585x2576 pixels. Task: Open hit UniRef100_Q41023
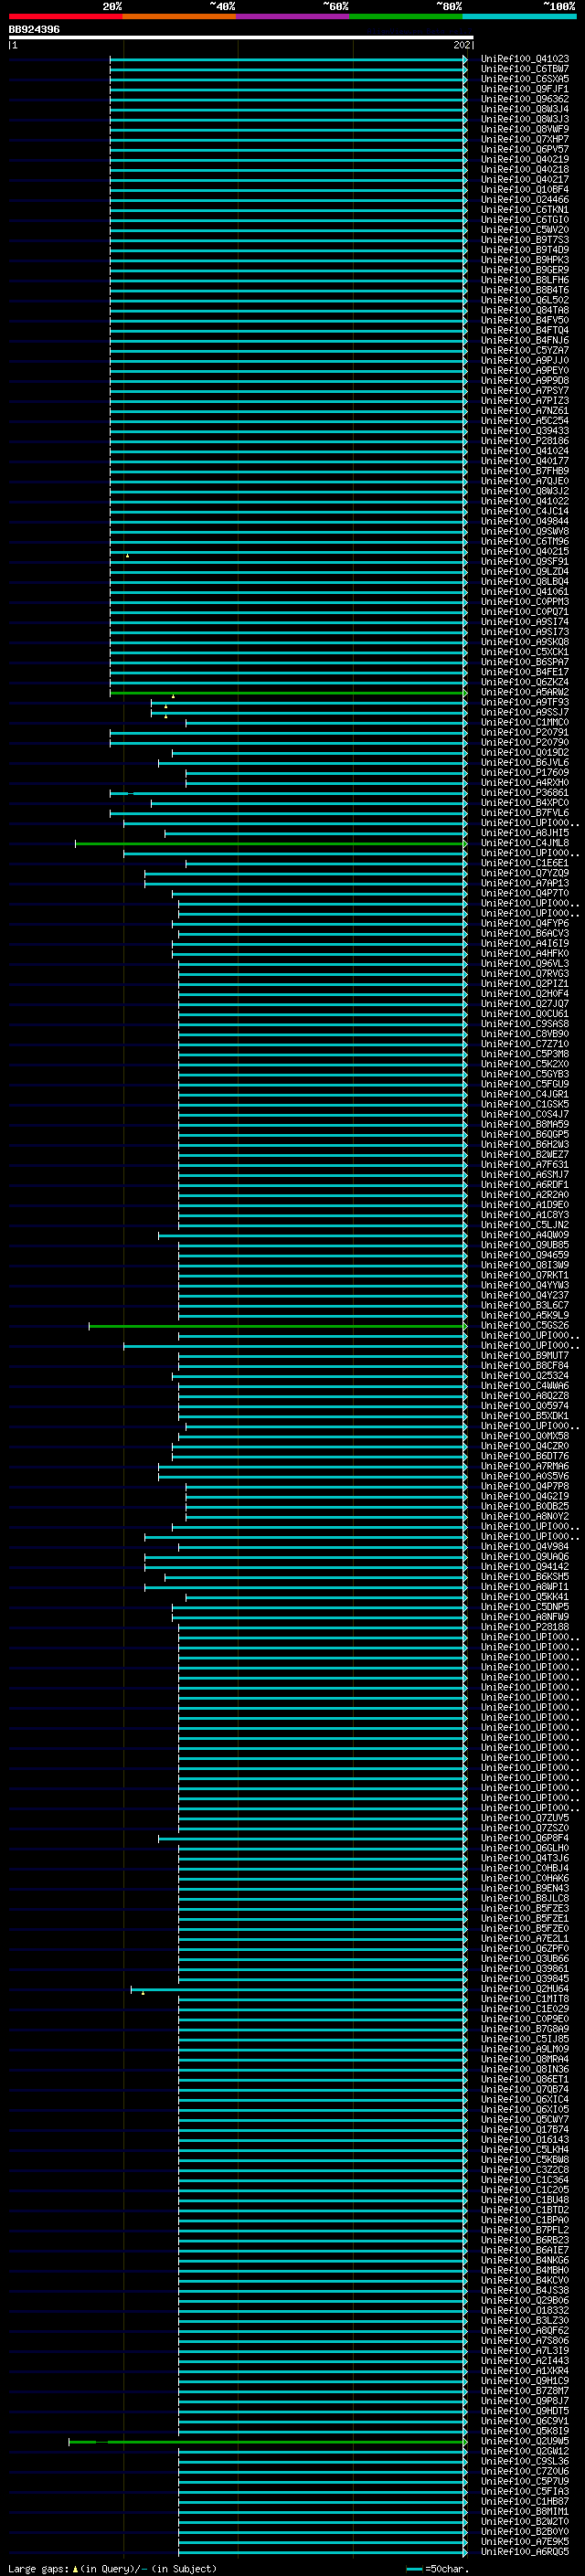coord(525,60)
